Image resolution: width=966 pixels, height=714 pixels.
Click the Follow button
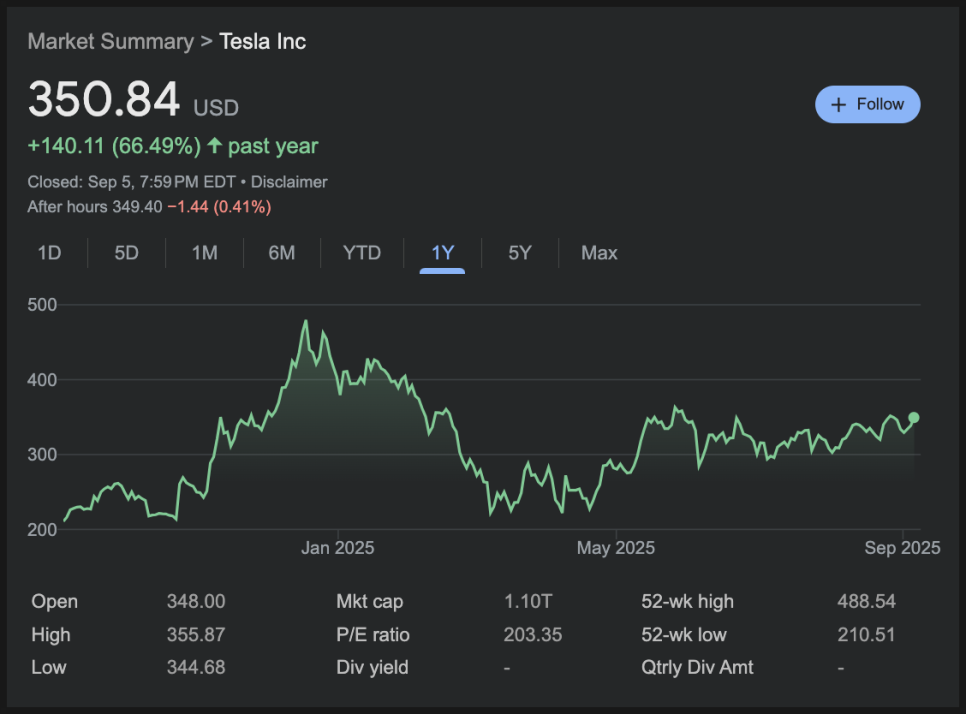(x=867, y=104)
